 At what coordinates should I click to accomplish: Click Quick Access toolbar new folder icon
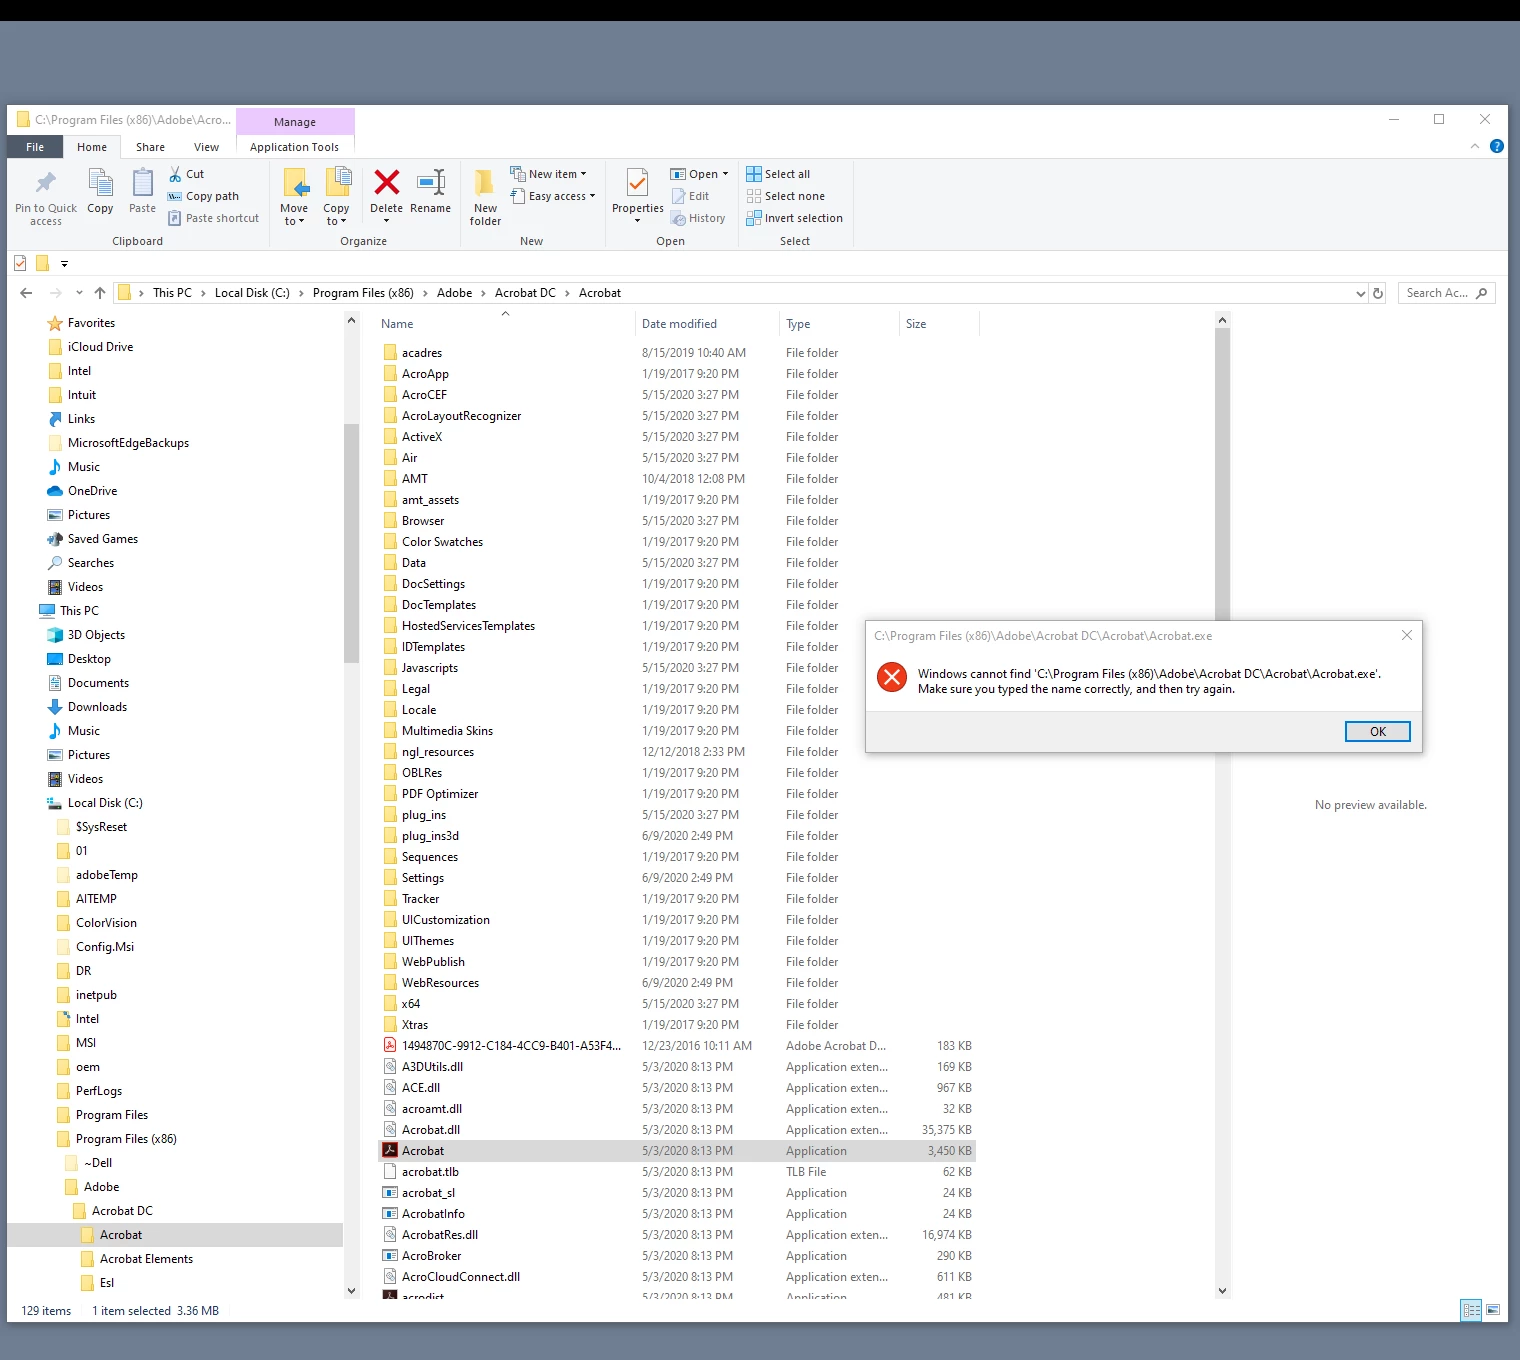[x=42, y=264]
